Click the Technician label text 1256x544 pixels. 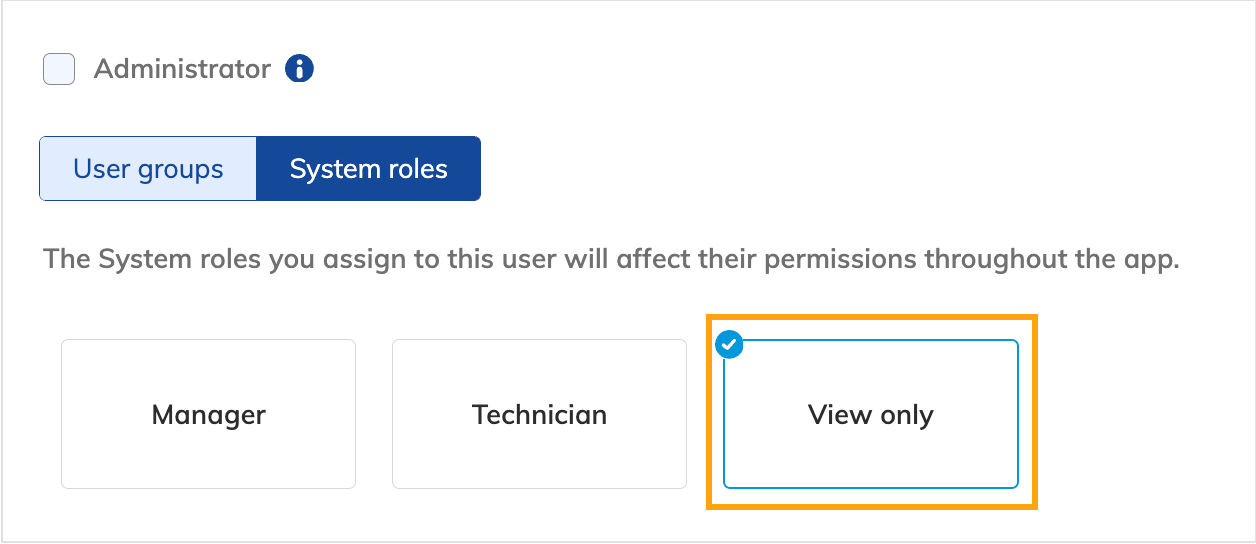tap(539, 415)
